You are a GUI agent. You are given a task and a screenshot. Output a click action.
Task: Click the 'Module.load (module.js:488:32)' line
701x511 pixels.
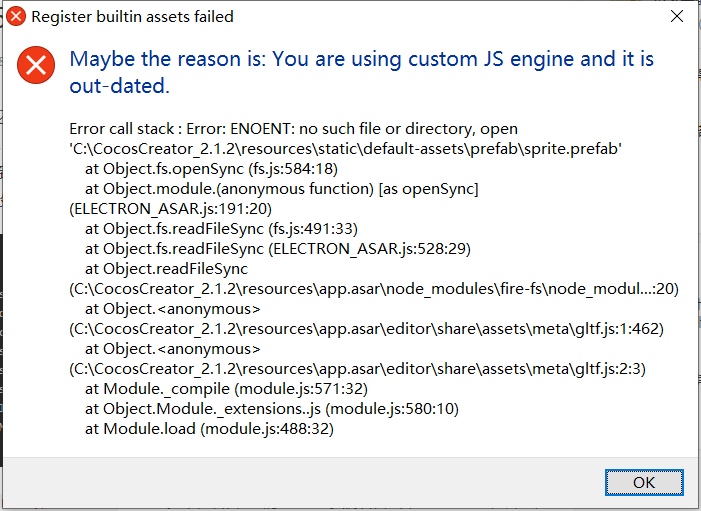(x=209, y=429)
